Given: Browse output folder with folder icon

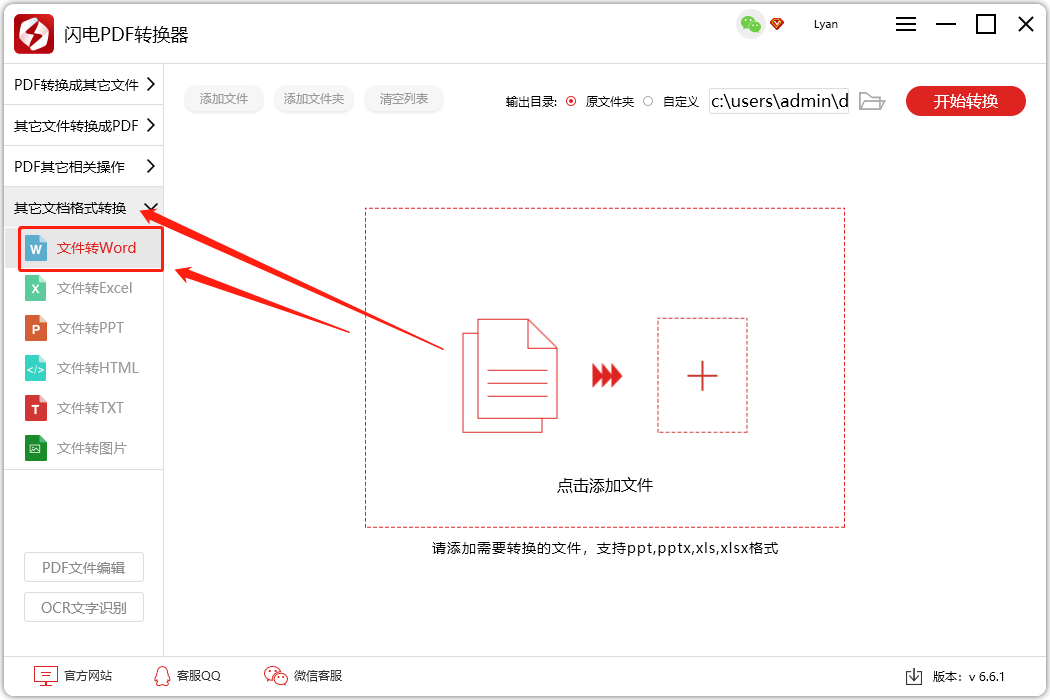Looking at the screenshot, I should point(872,101).
